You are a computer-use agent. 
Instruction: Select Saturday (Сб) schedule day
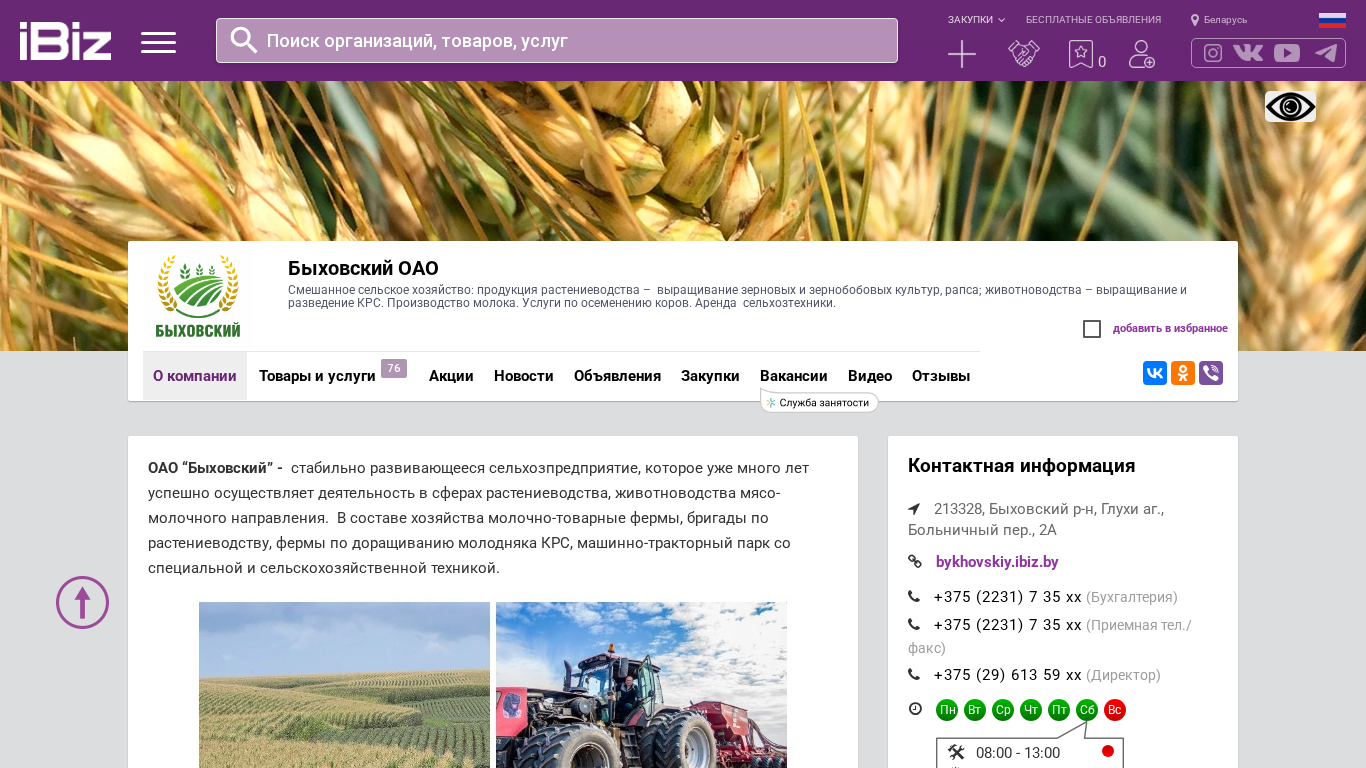tap(1087, 710)
